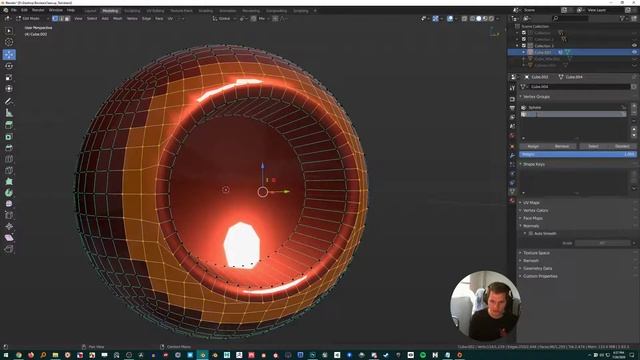Enable the Auto Smooth checkbox
640x360 pixels.
(x=531, y=233)
